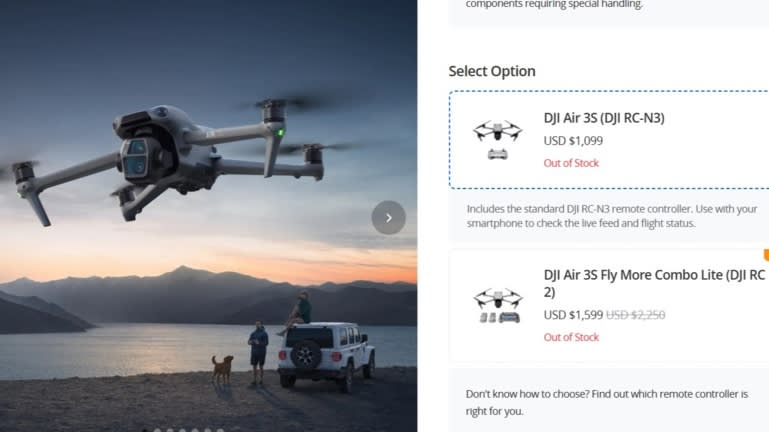Image resolution: width=769 pixels, height=432 pixels.
Task: Advance to the next product photo with the arrow
Action: coord(388,217)
